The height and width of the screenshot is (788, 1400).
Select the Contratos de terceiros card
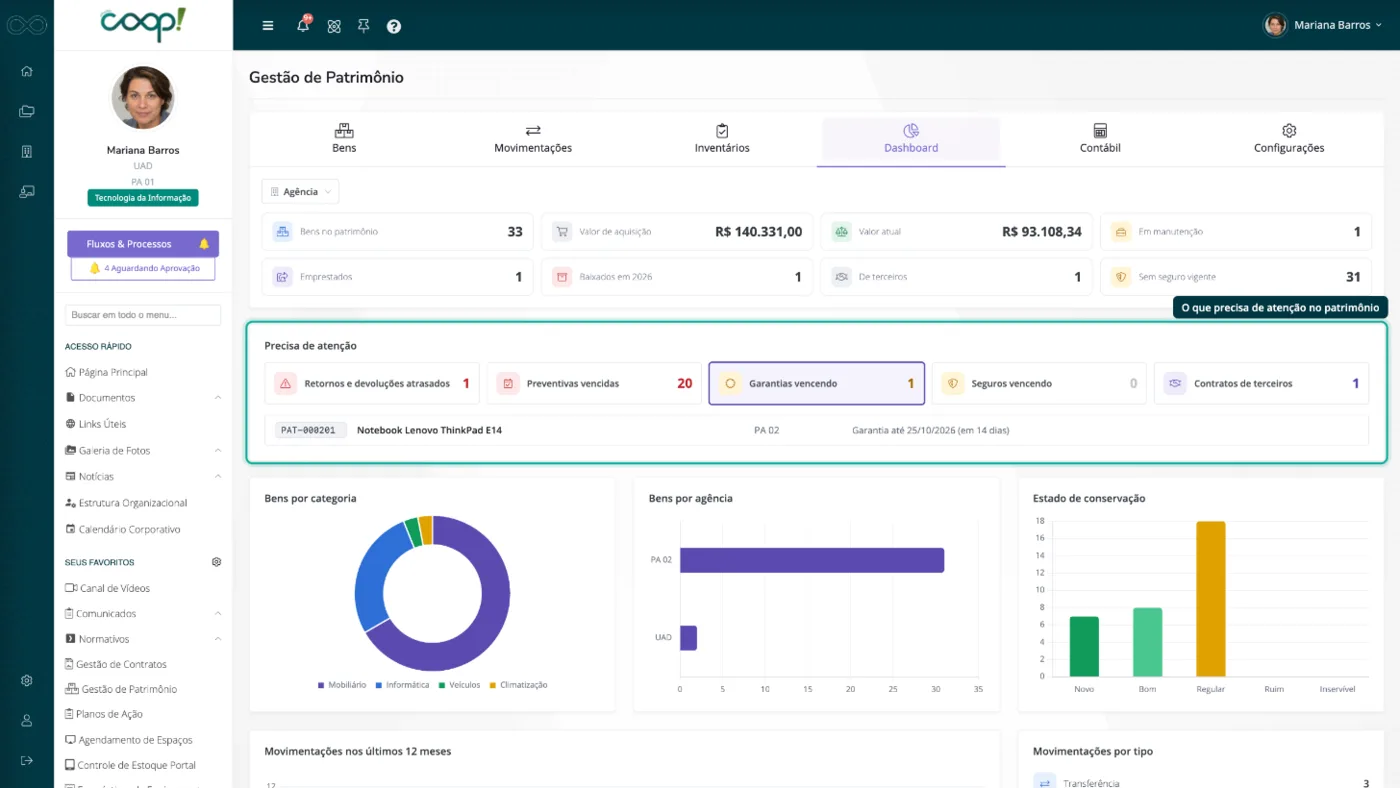(x=1261, y=384)
